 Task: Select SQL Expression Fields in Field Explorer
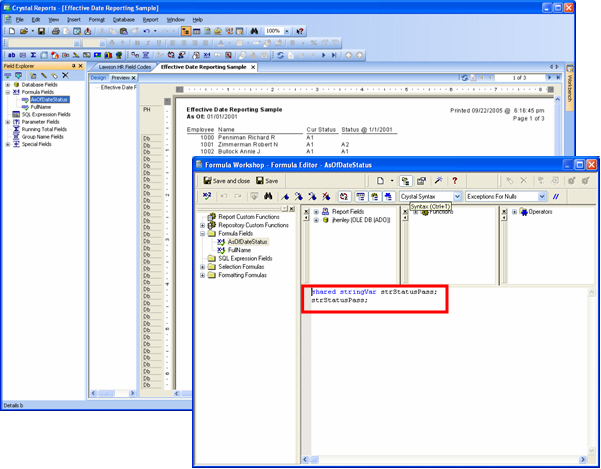coord(46,115)
